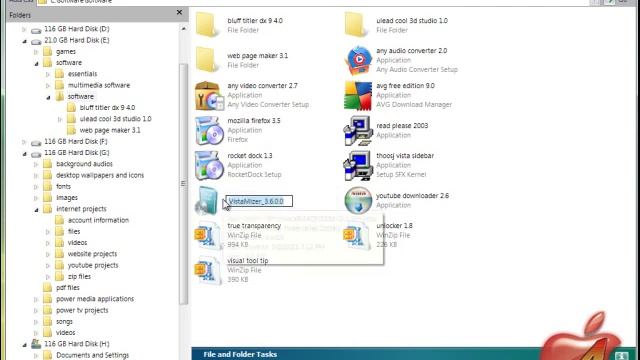Click 'any audio converter 2.0' file name
This screenshot has height=360, width=640.
(411, 51)
